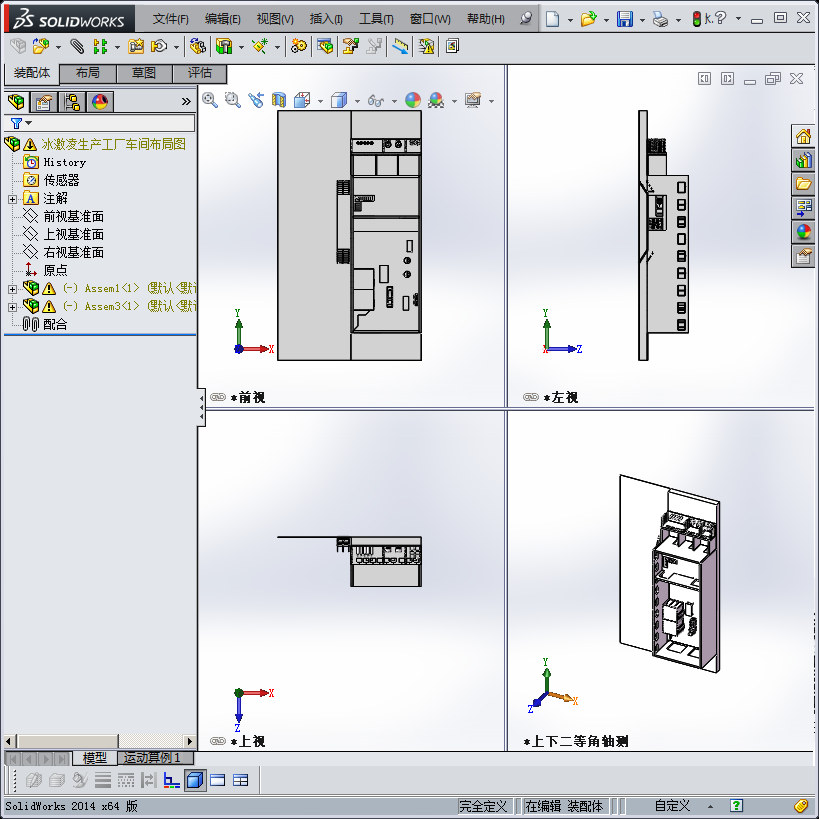Collapse the feature tree panel handle

pos(201,407)
